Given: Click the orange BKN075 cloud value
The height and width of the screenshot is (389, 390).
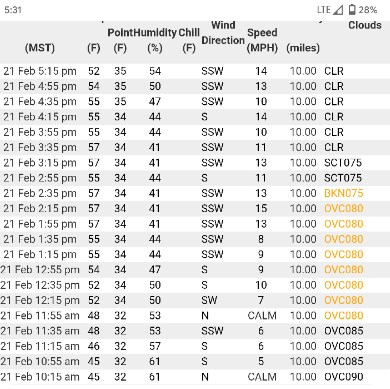Looking at the screenshot, I should pyautogui.click(x=344, y=193).
